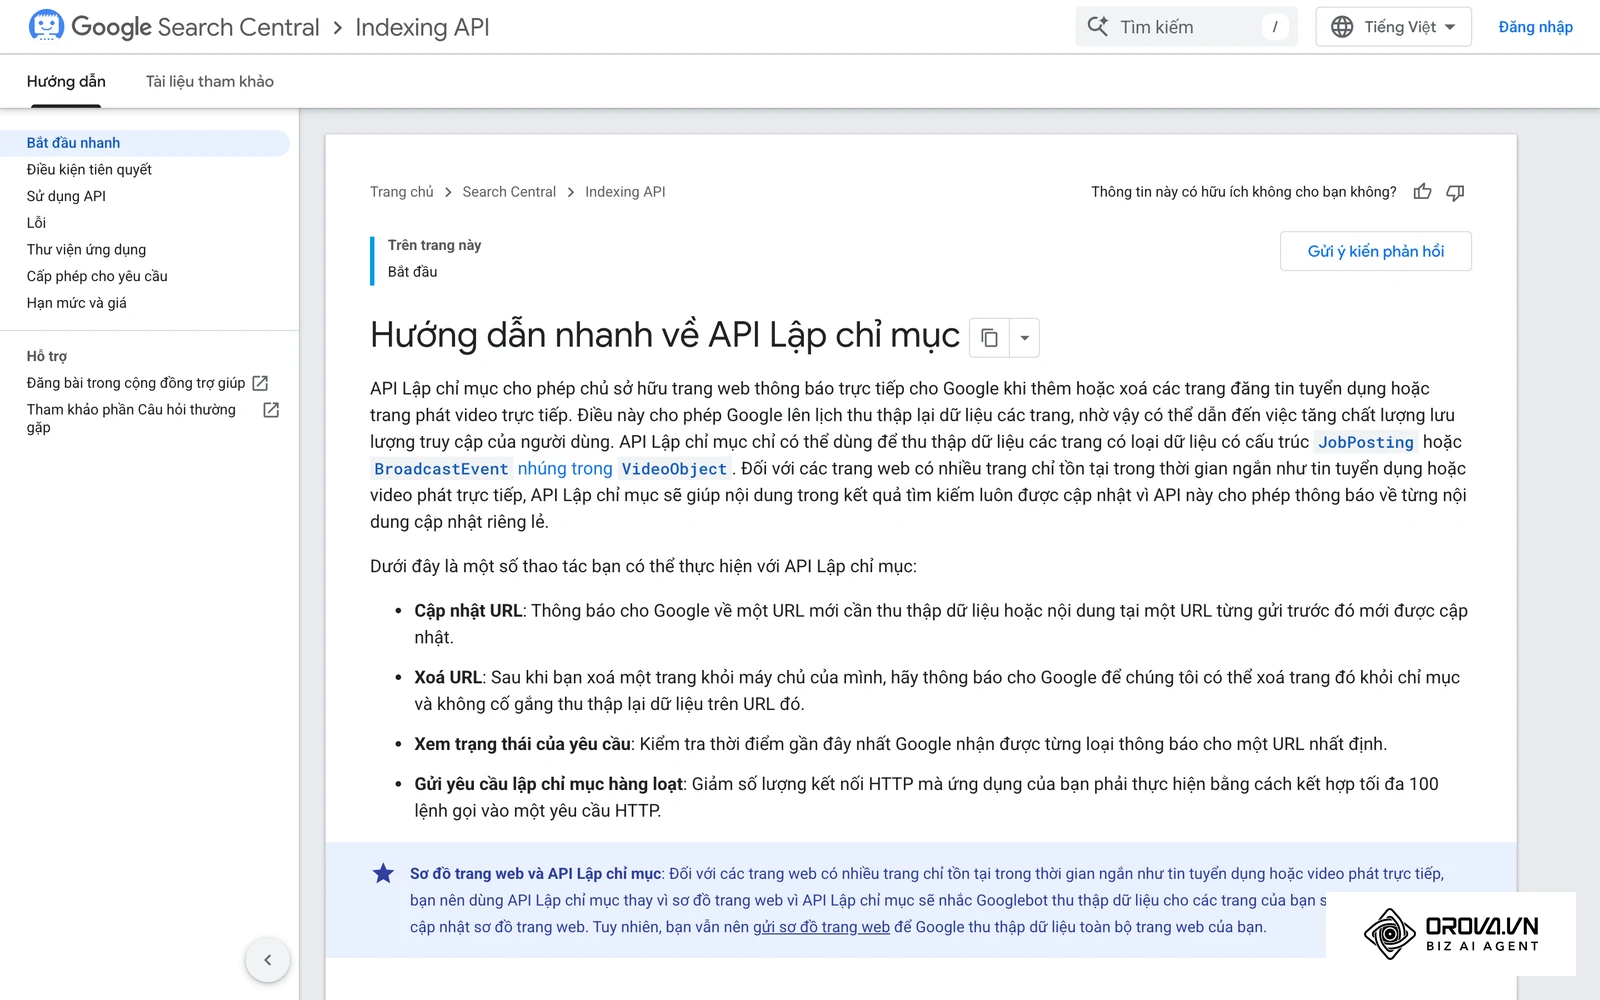
Task: Open Tham khảo phần Câu hỏi thường gặp link
Action: tap(131, 418)
